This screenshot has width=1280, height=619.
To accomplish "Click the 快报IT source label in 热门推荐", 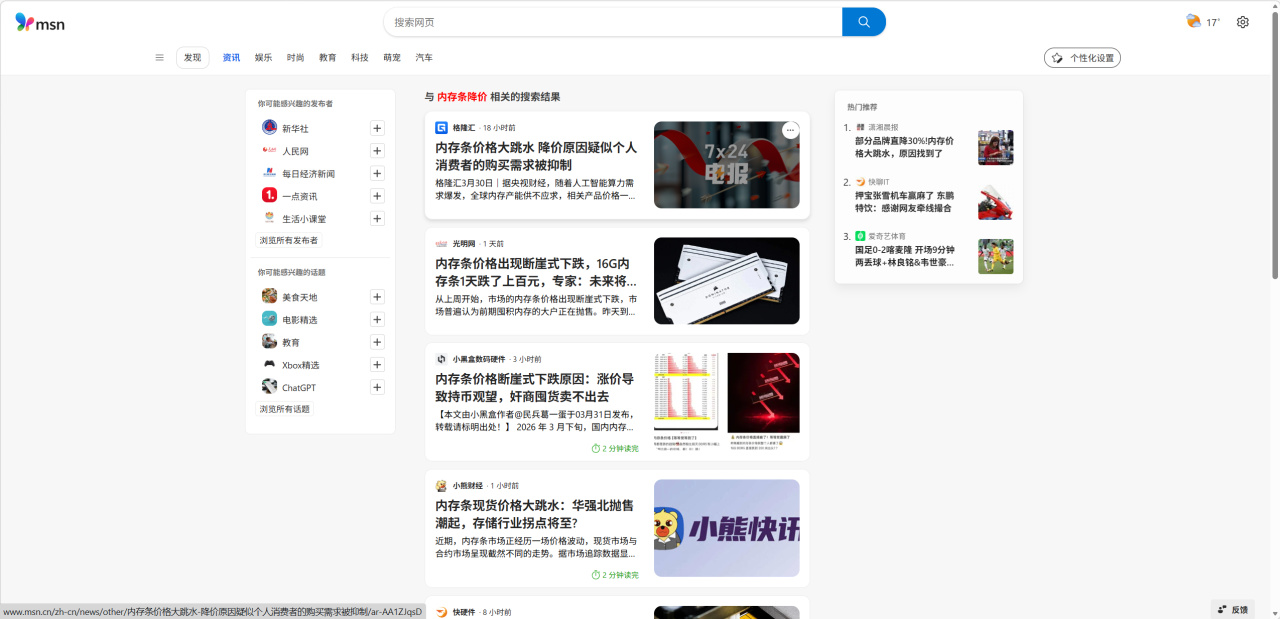I will (x=877, y=182).
